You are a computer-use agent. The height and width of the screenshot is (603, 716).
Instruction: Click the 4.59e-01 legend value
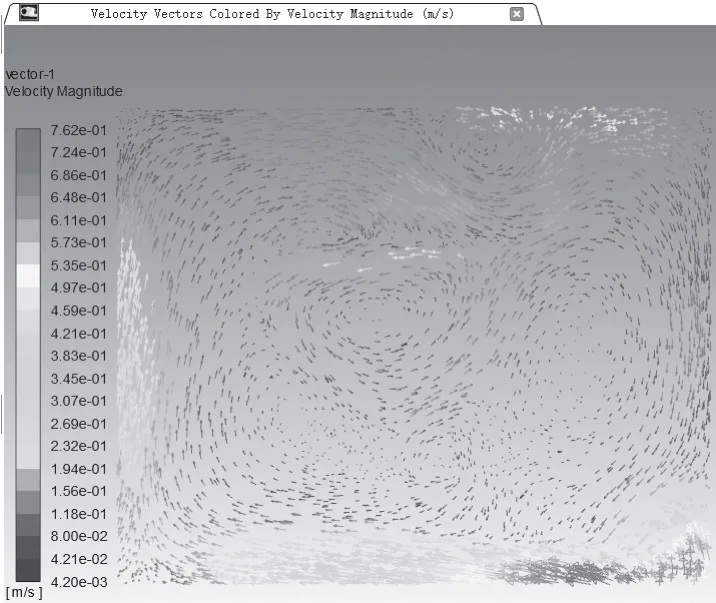[79, 311]
